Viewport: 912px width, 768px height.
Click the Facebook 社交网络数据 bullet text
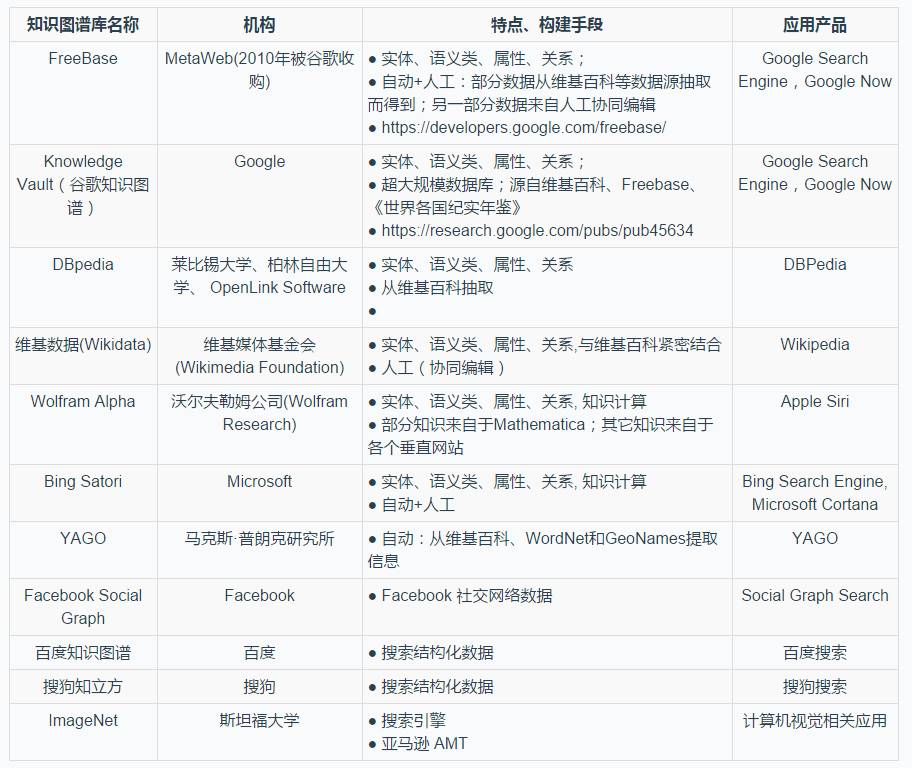coord(466,596)
